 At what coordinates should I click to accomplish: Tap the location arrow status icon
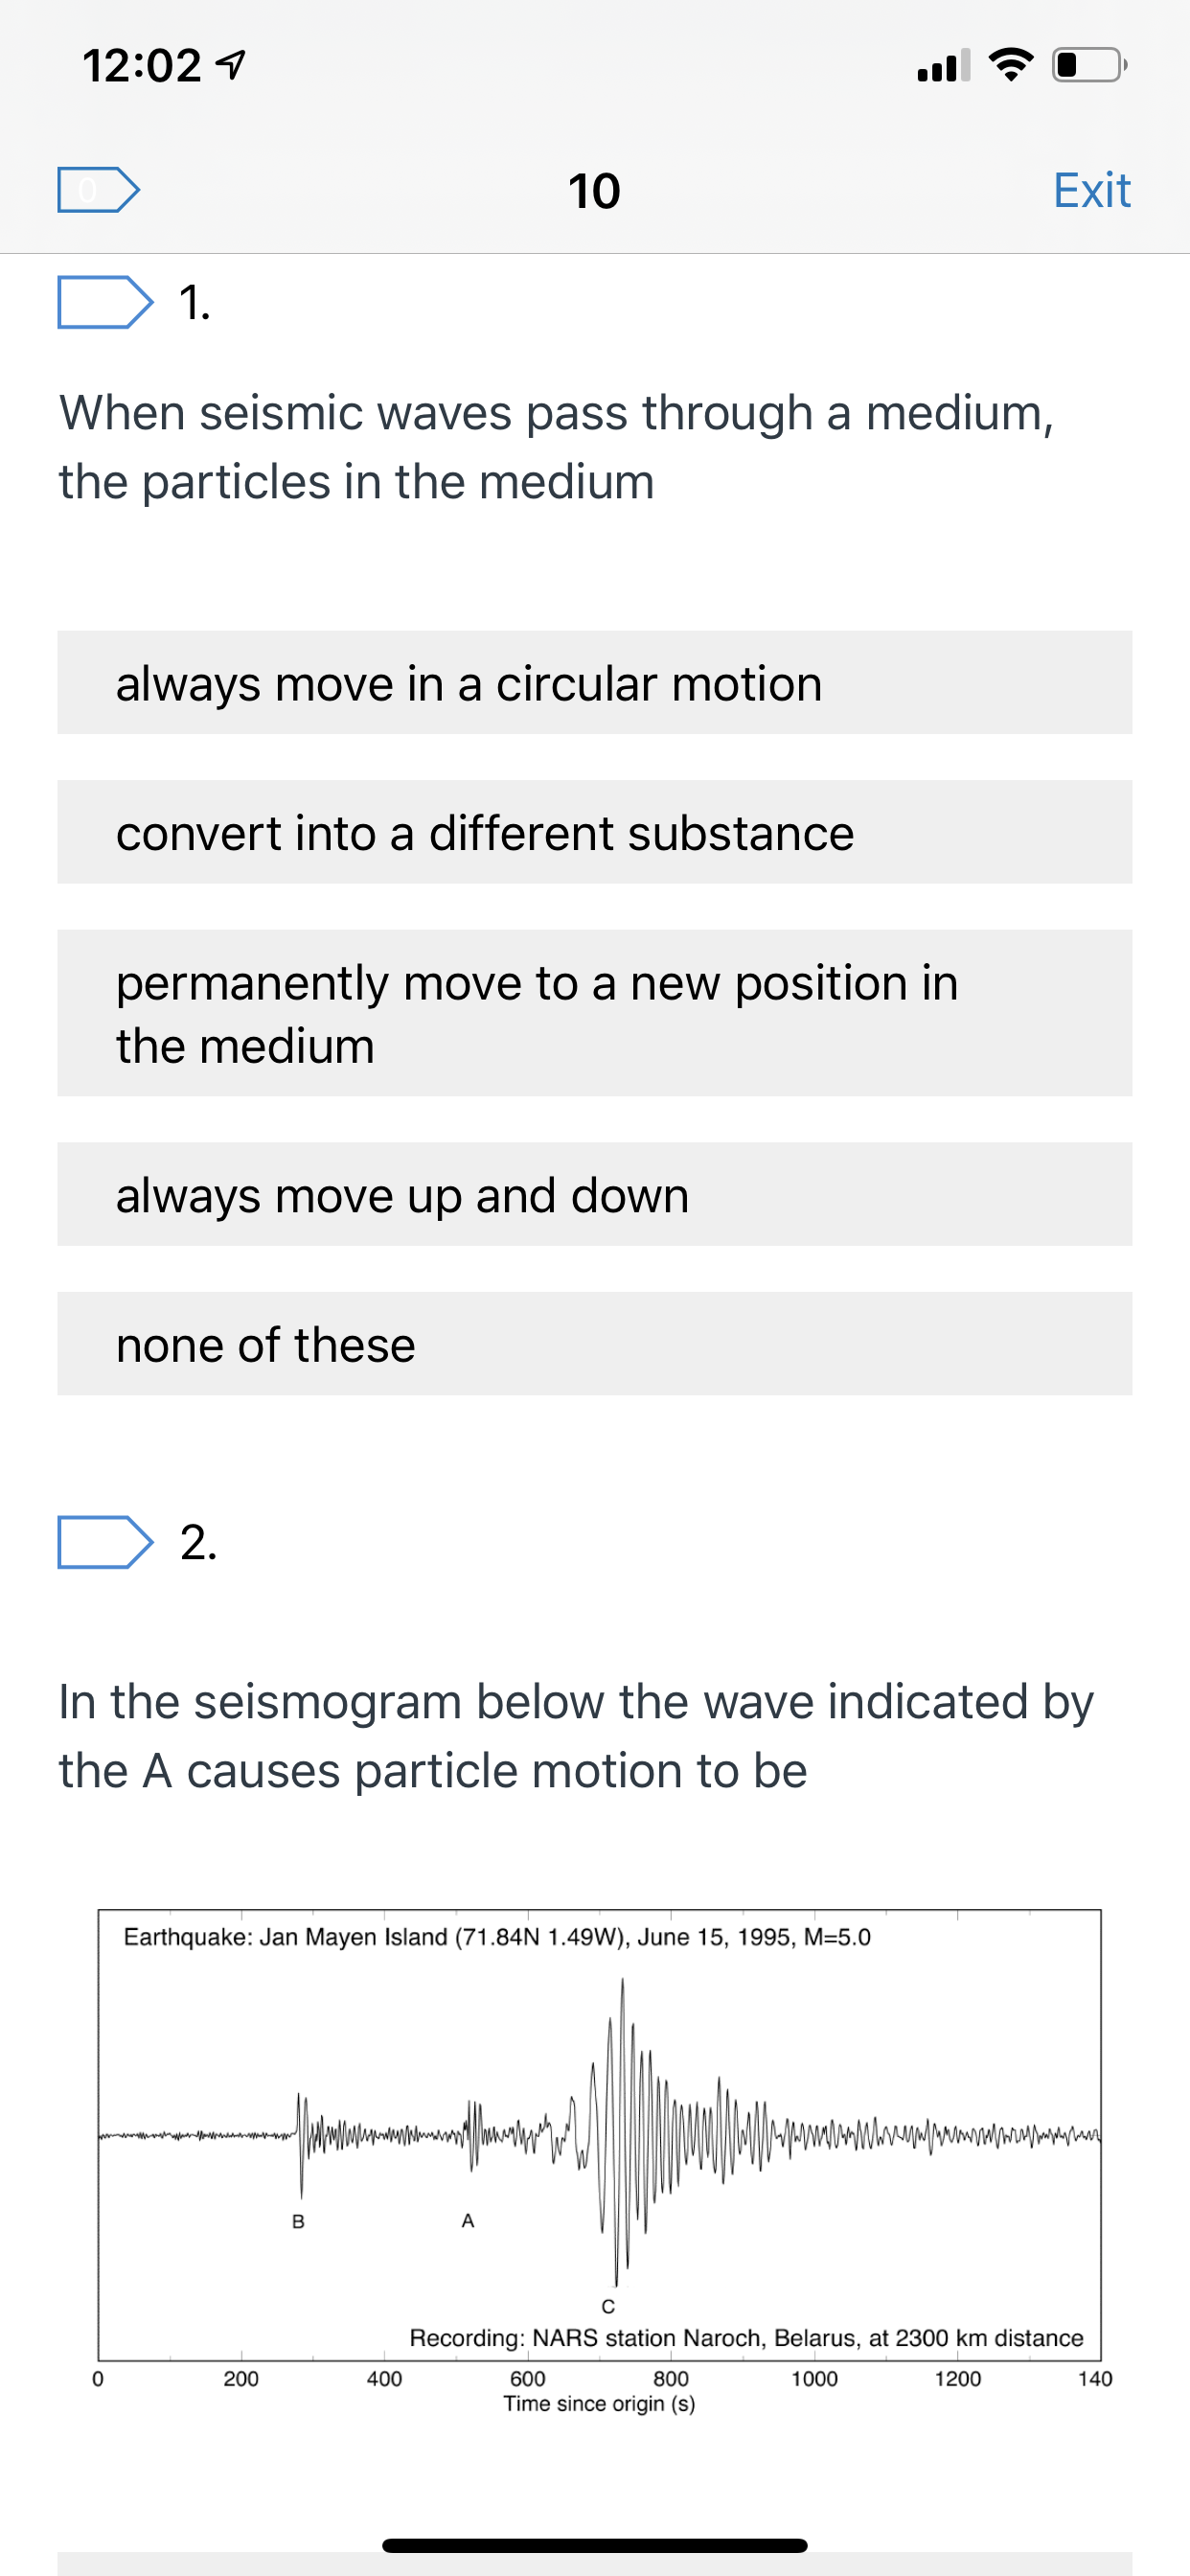click(x=231, y=66)
